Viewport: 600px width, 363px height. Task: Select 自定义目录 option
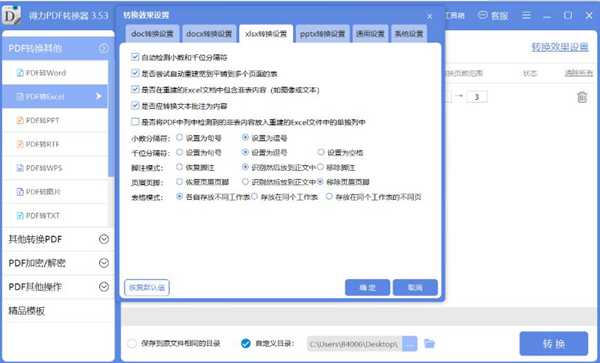click(x=246, y=343)
